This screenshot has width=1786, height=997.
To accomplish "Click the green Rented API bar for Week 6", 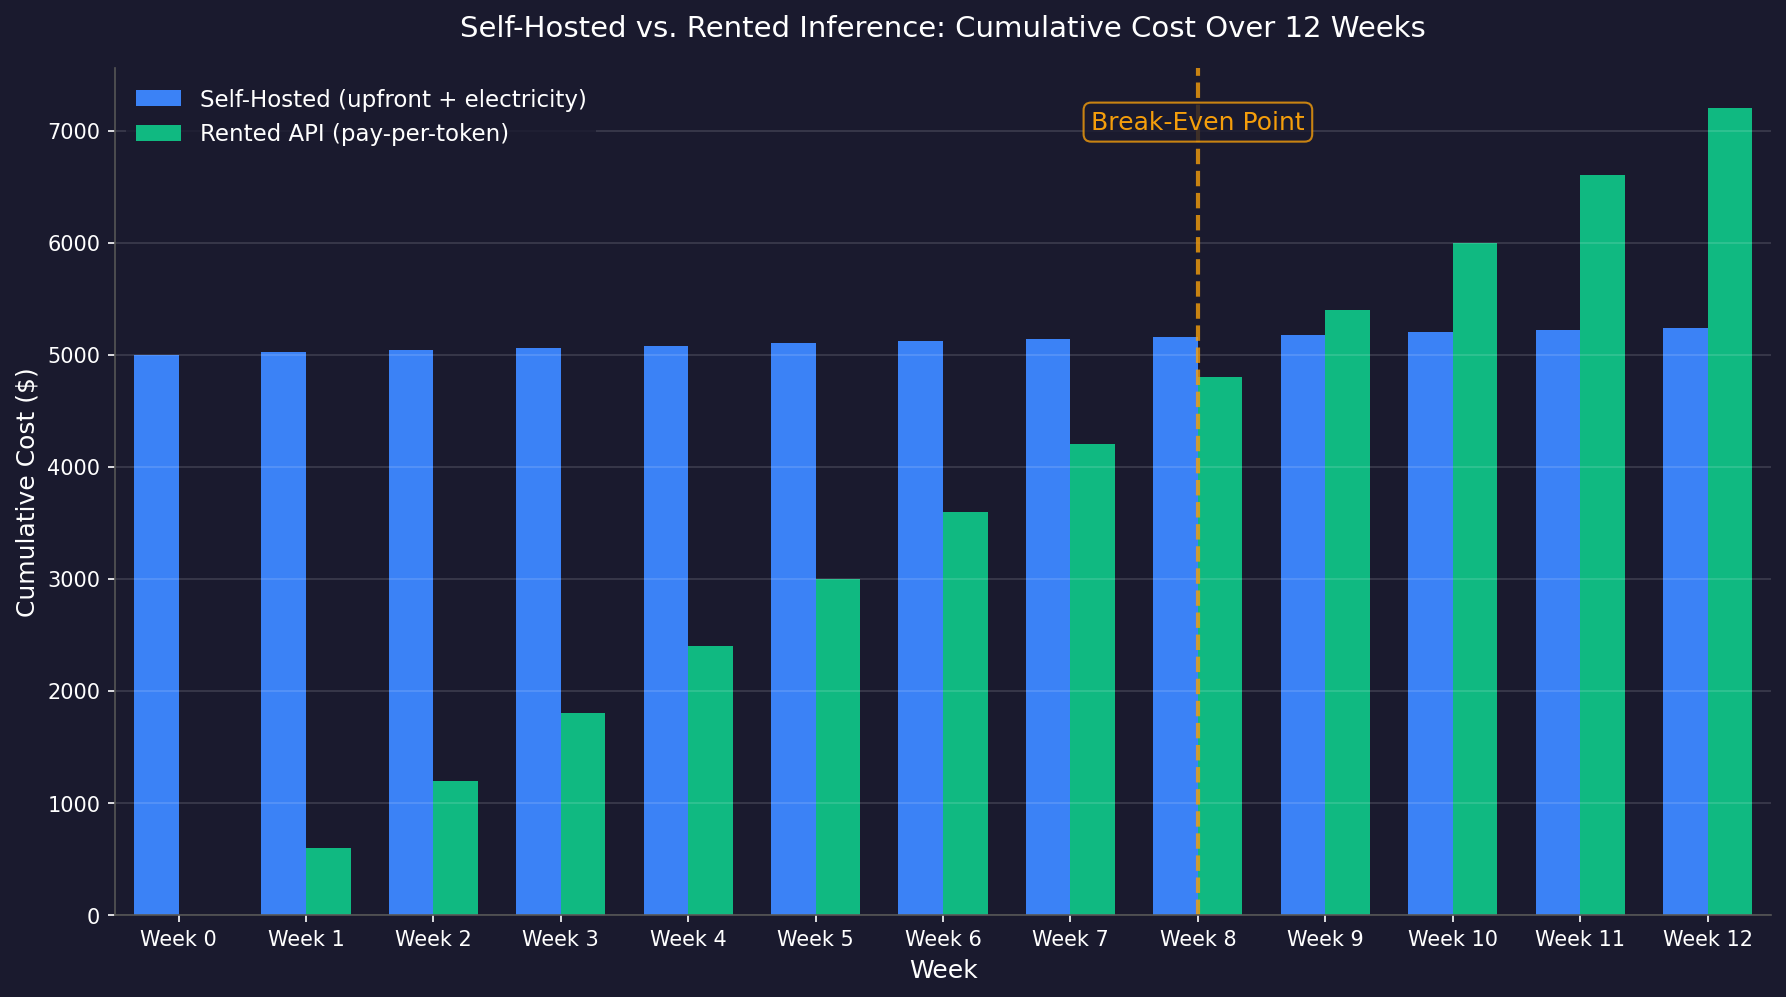I will click(x=965, y=714).
